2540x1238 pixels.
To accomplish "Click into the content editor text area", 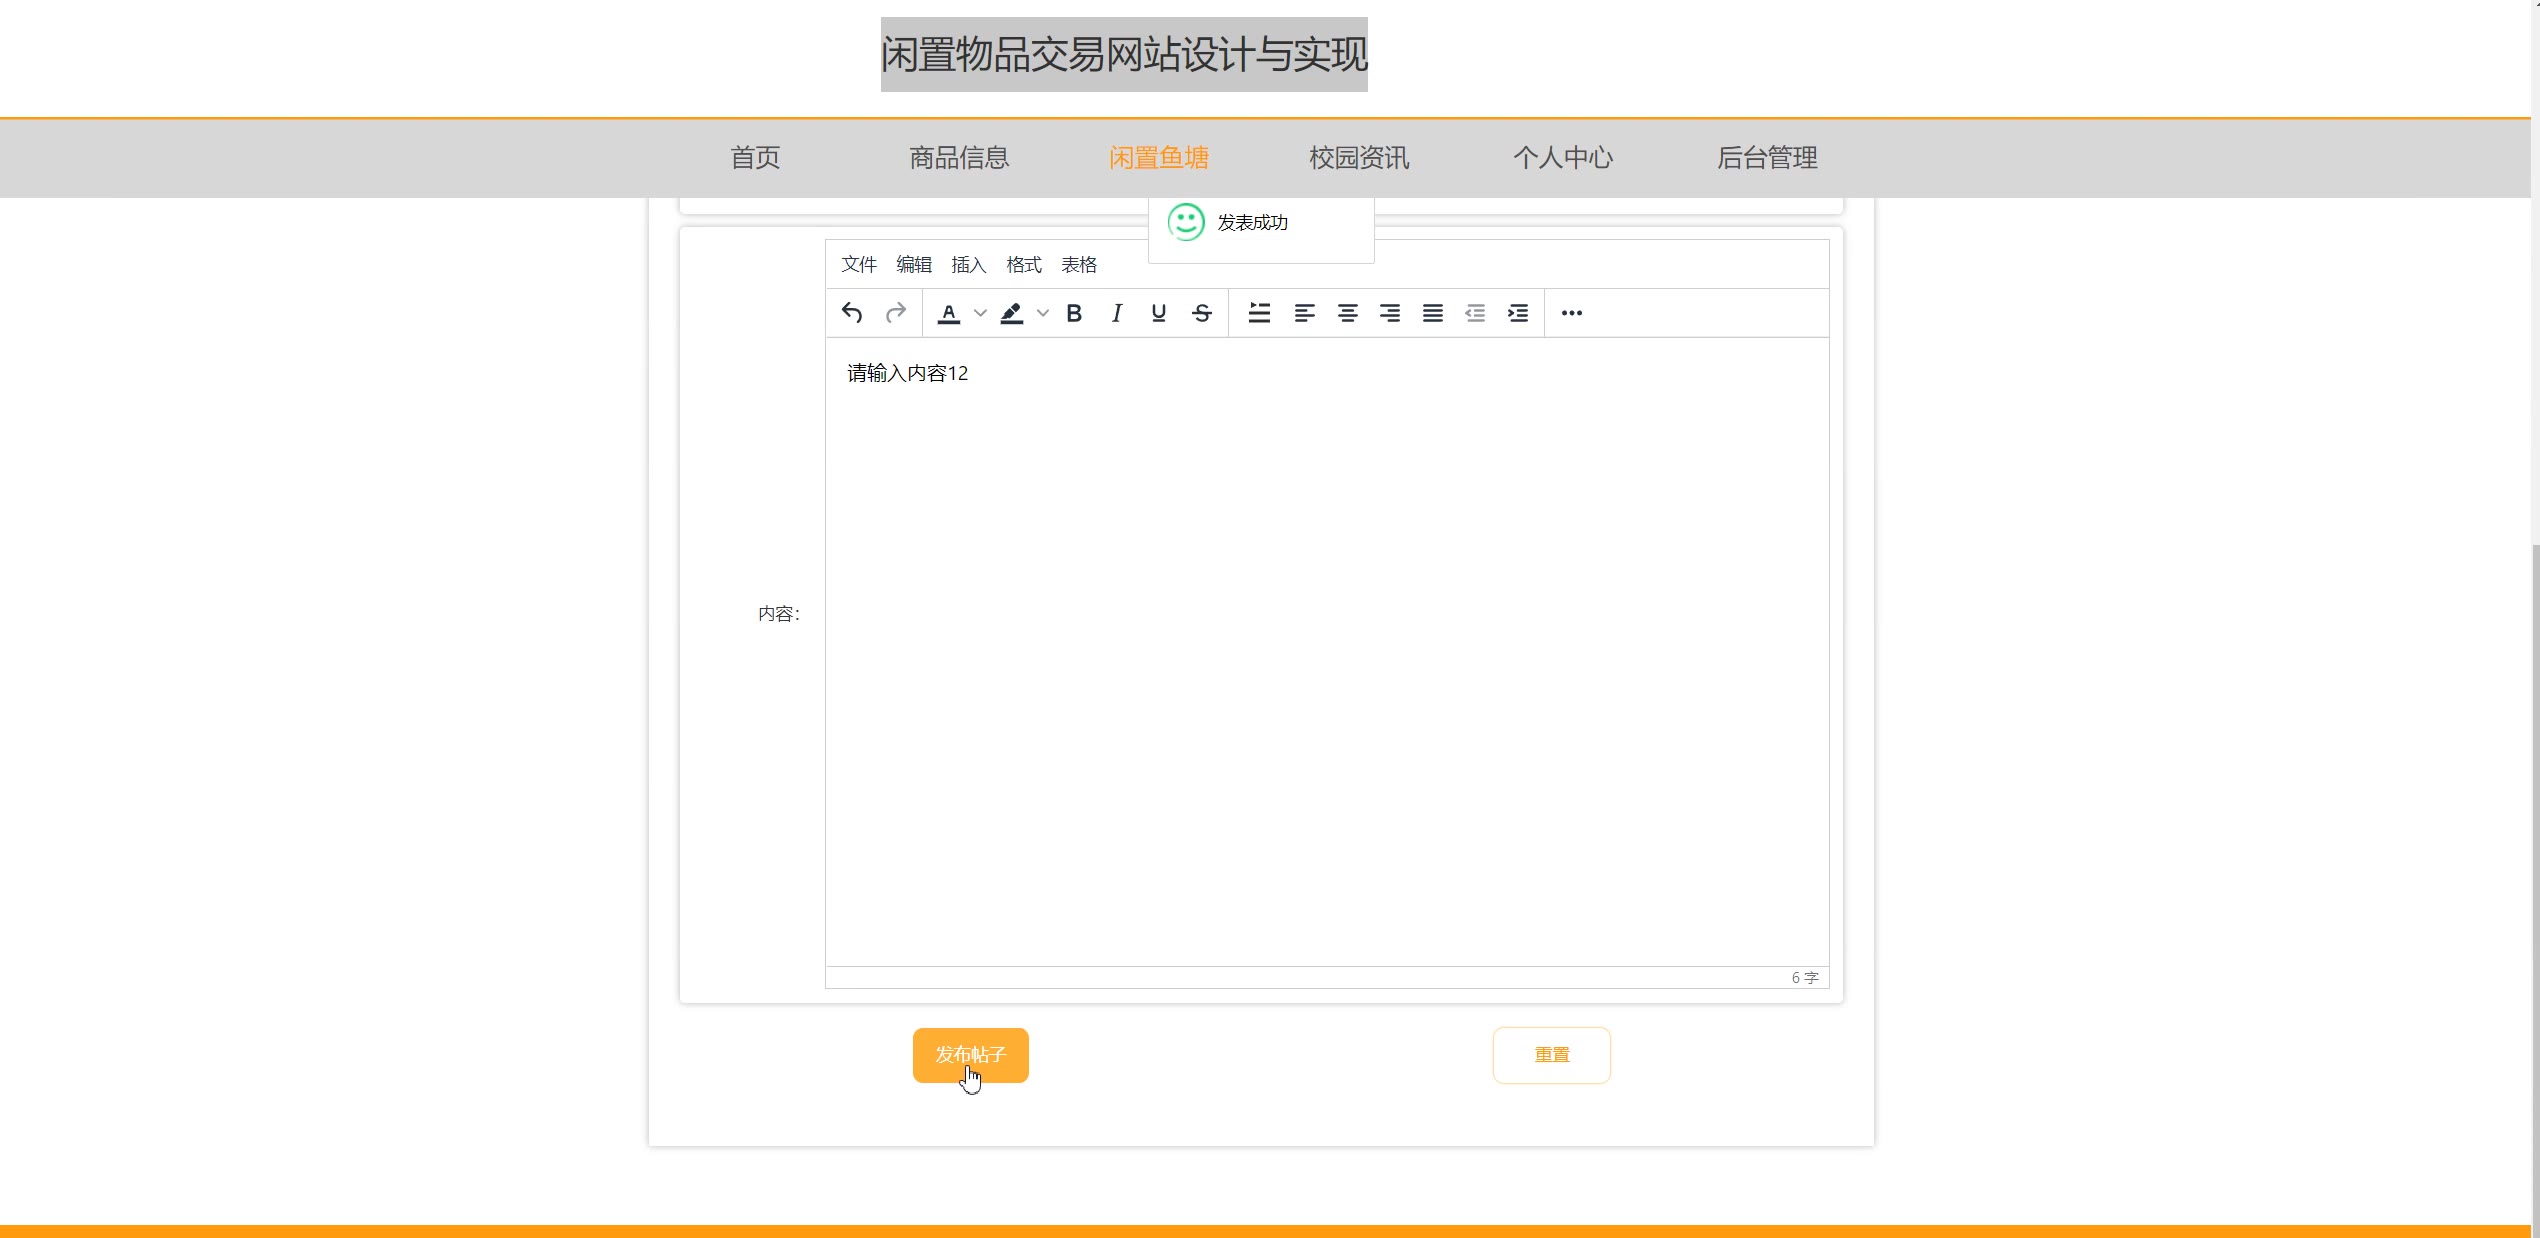I will click(1327, 651).
